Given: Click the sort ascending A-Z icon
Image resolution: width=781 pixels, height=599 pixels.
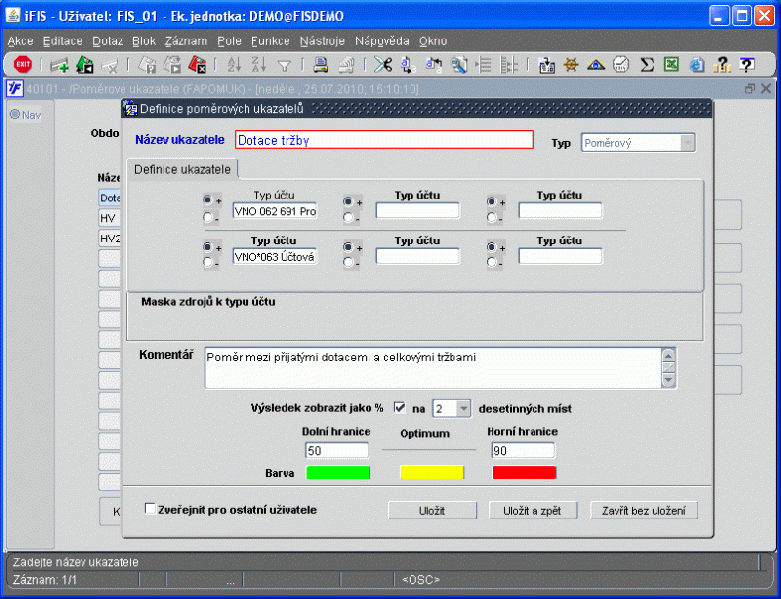Looking at the screenshot, I should (234, 65).
